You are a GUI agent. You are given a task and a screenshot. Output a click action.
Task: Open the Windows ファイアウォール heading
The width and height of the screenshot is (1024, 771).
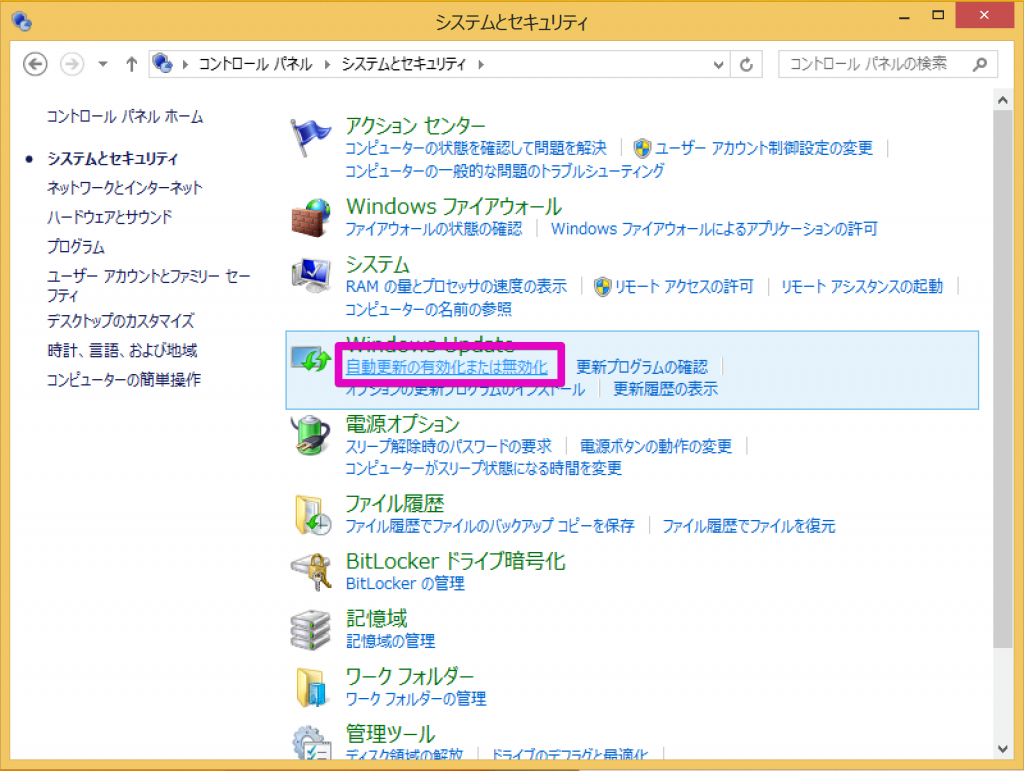454,206
